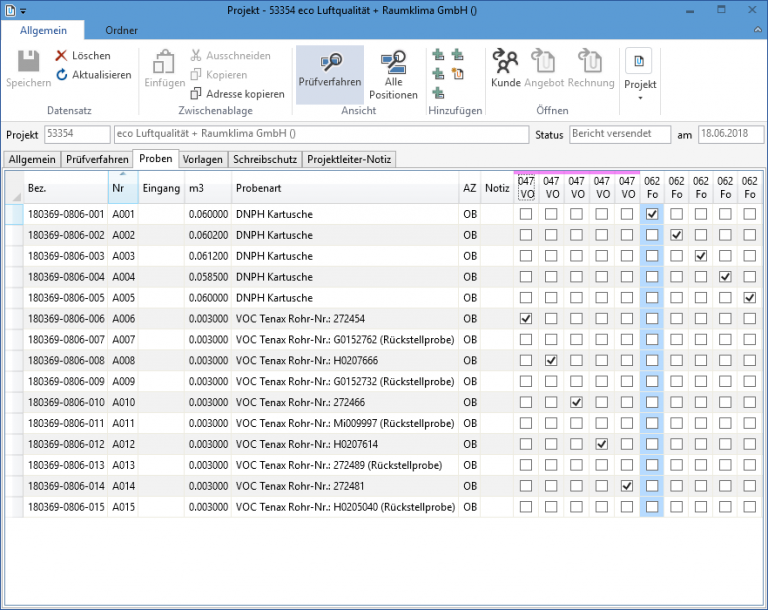Open the Angebot document
Viewport: 768px width, 610px height.
[544, 70]
